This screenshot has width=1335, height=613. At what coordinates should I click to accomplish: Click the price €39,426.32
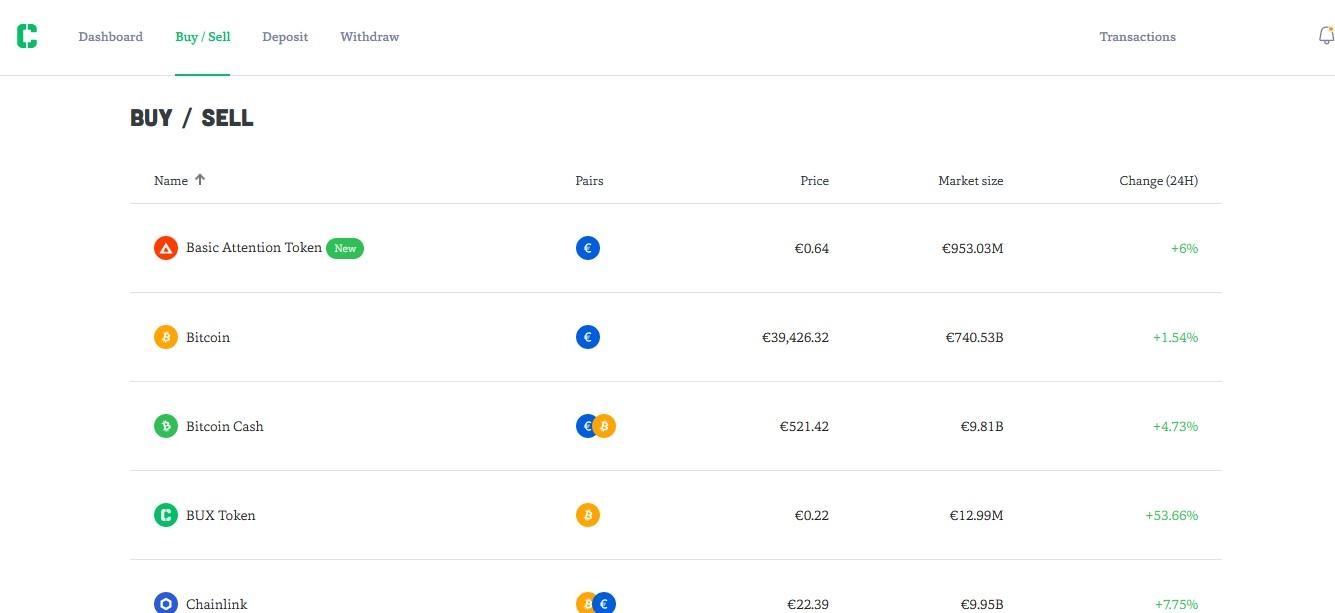pos(796,337)
